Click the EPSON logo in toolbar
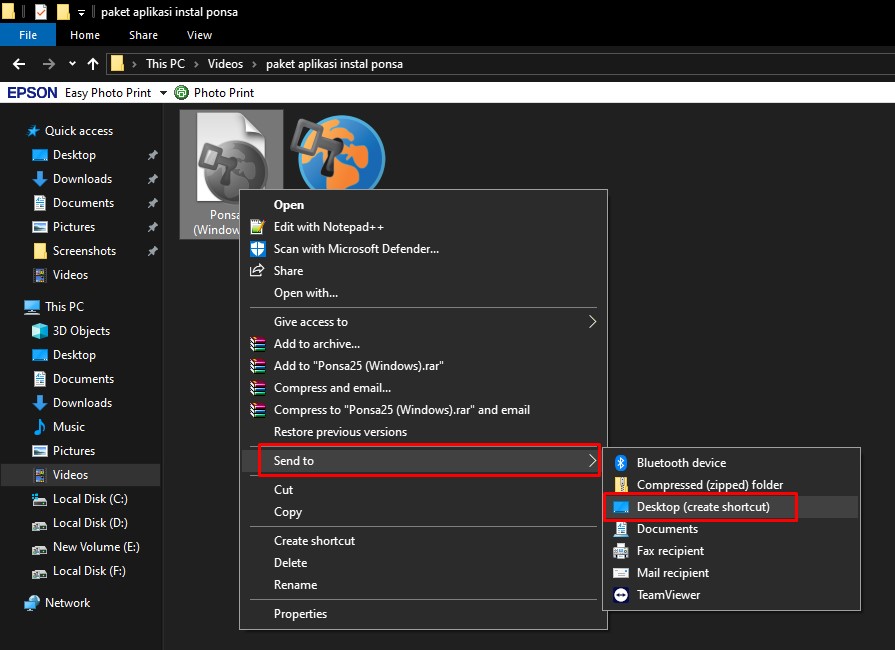 click(32, 92)
